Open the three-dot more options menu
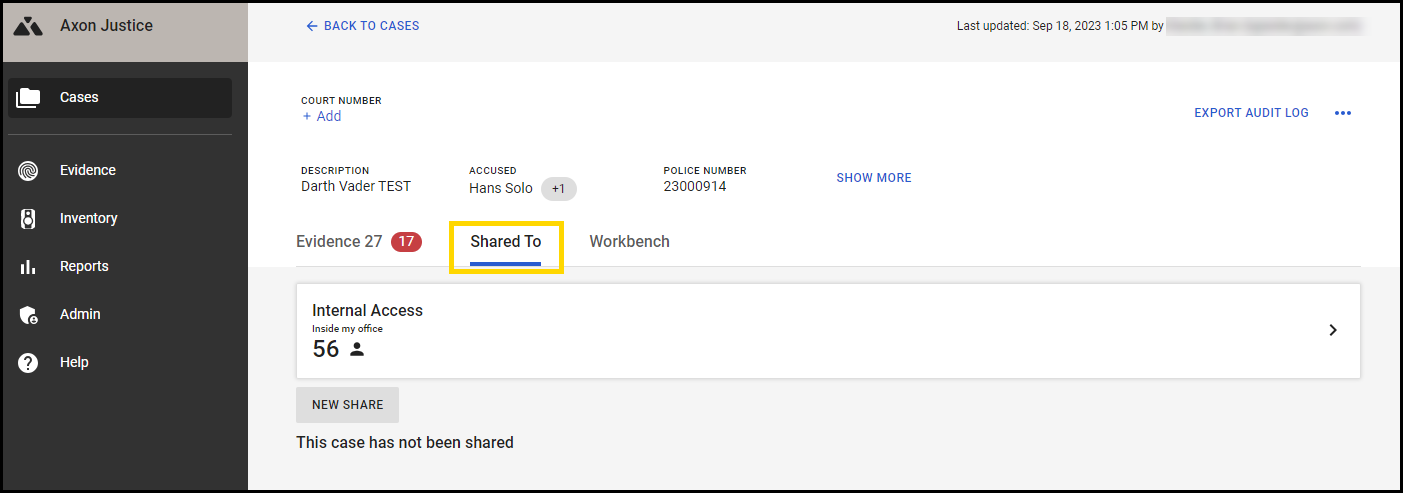1403x493 pixels. coord(1343,113)
